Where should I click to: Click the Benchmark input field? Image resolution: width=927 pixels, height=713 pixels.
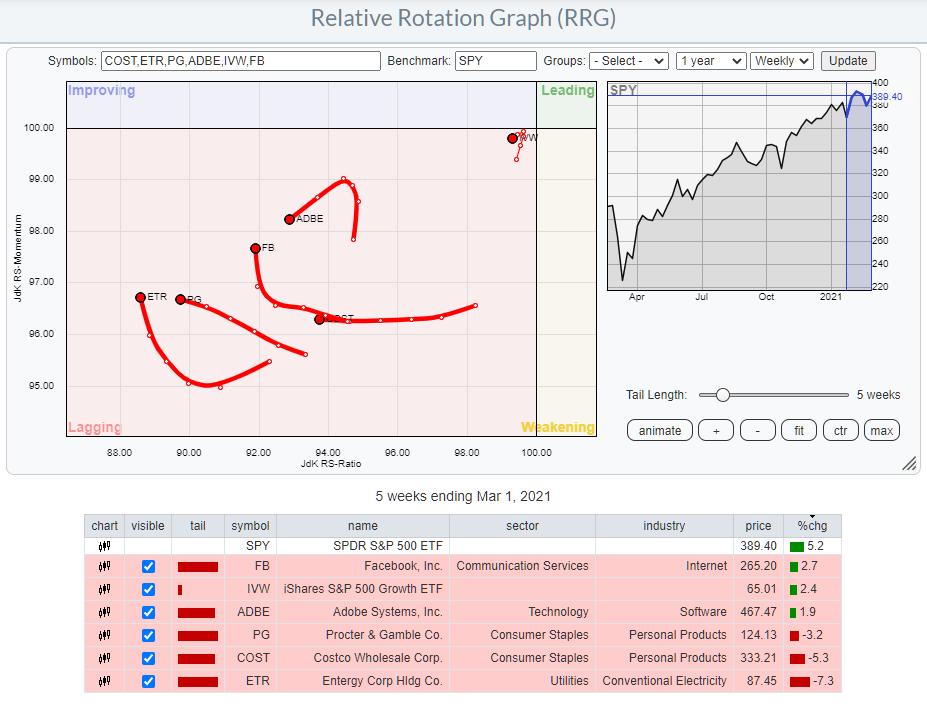coord(495,61)
